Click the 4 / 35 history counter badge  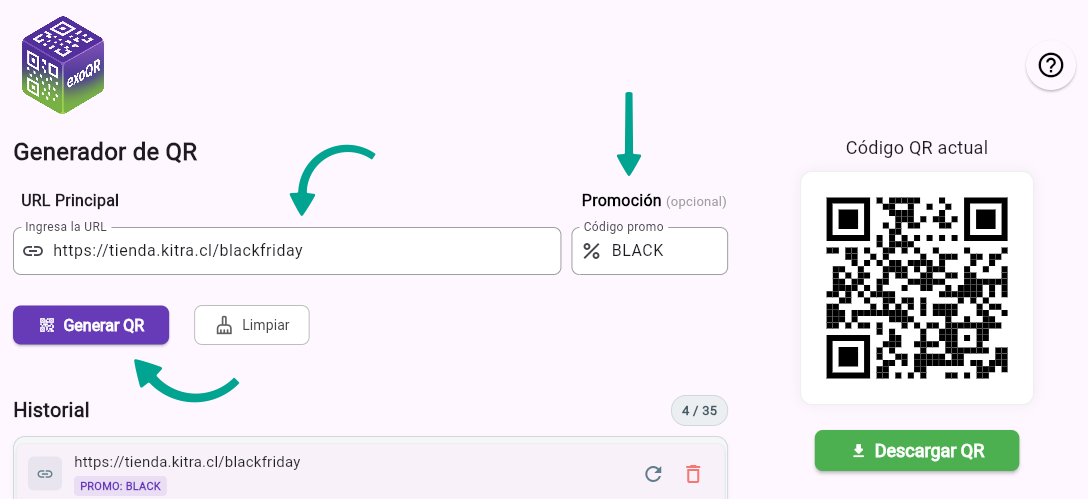[699, 411]
